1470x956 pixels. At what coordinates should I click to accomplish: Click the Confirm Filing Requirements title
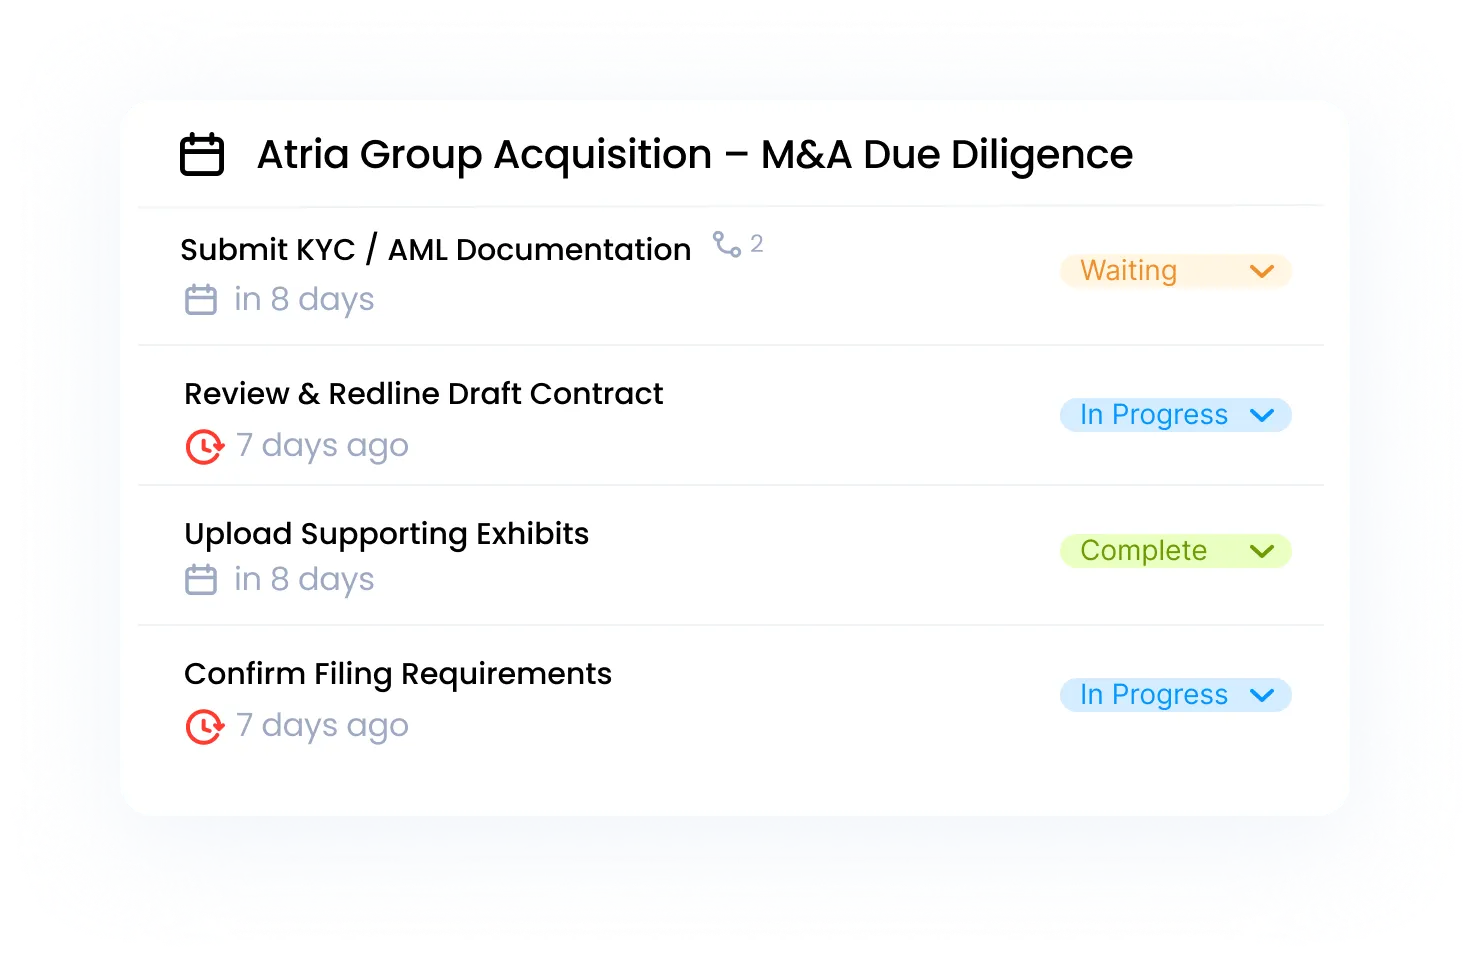(x=397, y=673)
